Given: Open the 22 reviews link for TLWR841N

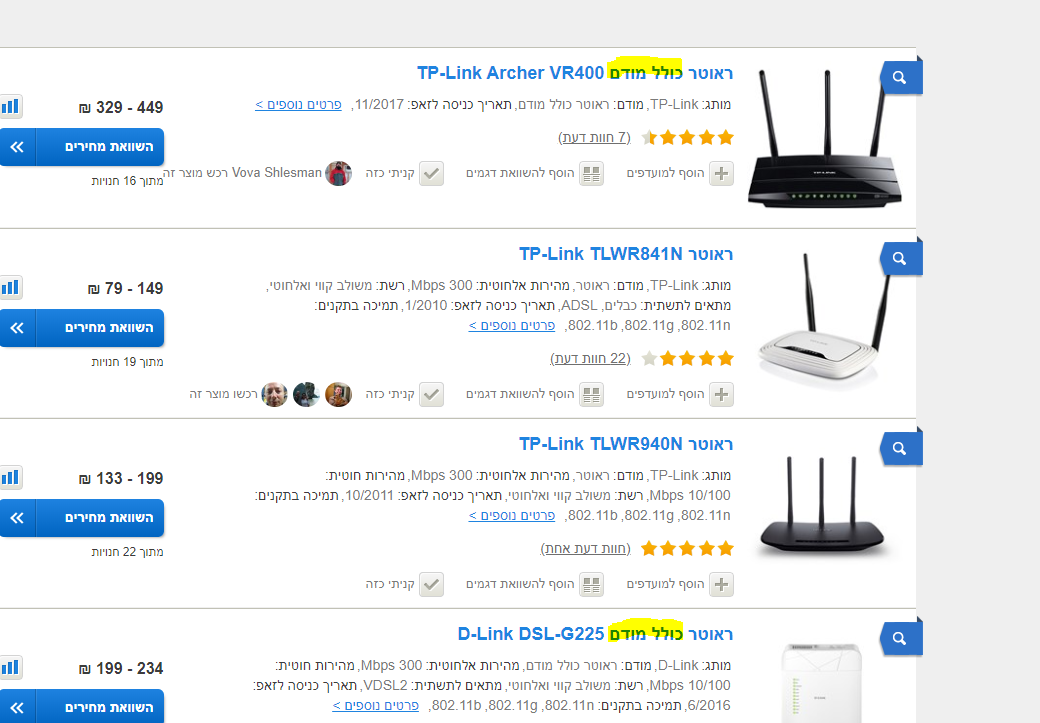Looking at the screenshot, I should tap(590, 358).
